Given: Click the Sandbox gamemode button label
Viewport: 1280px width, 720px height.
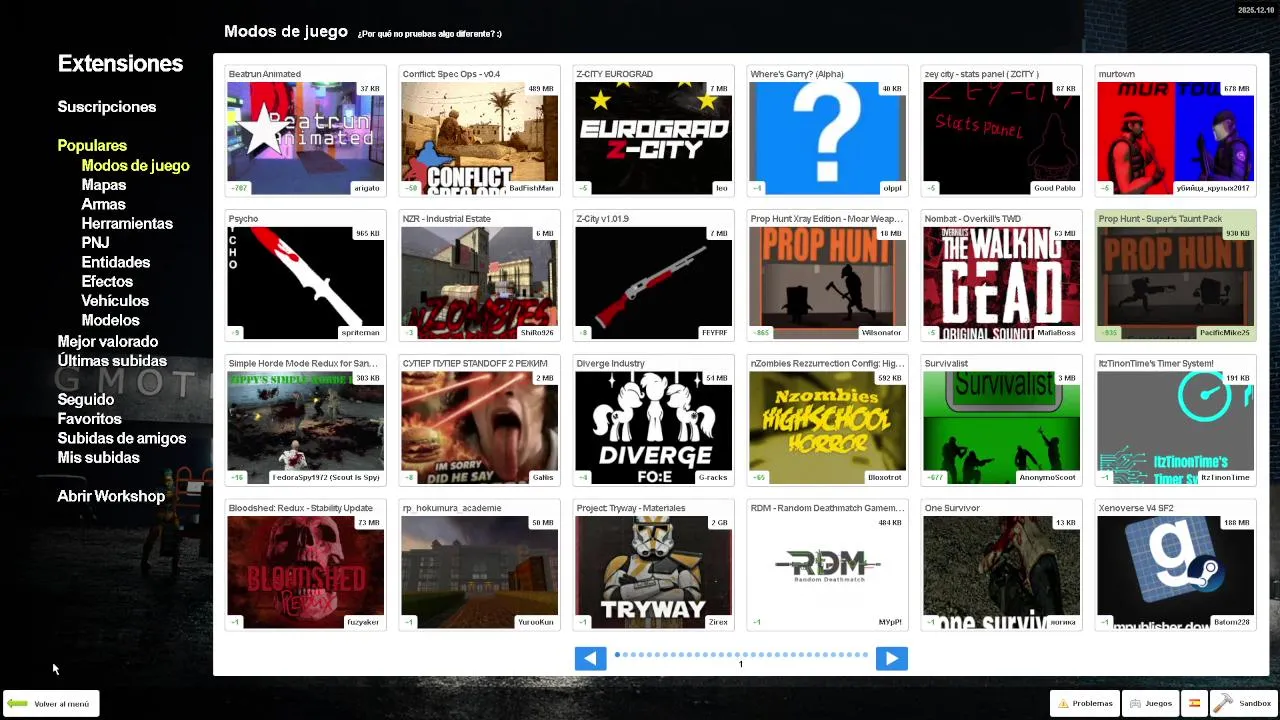Looking at the screenshot, I should (x=1255, y=704).
